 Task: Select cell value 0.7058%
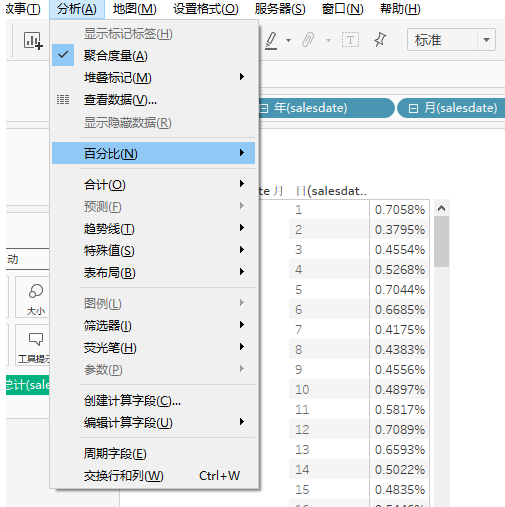pyautogui.click(x=400, y=210)
